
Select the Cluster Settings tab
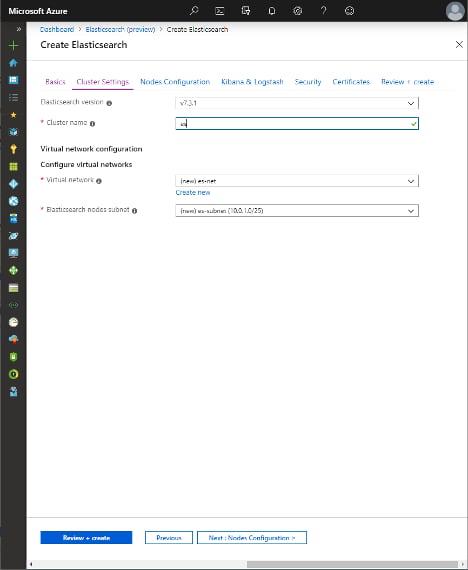103,82
